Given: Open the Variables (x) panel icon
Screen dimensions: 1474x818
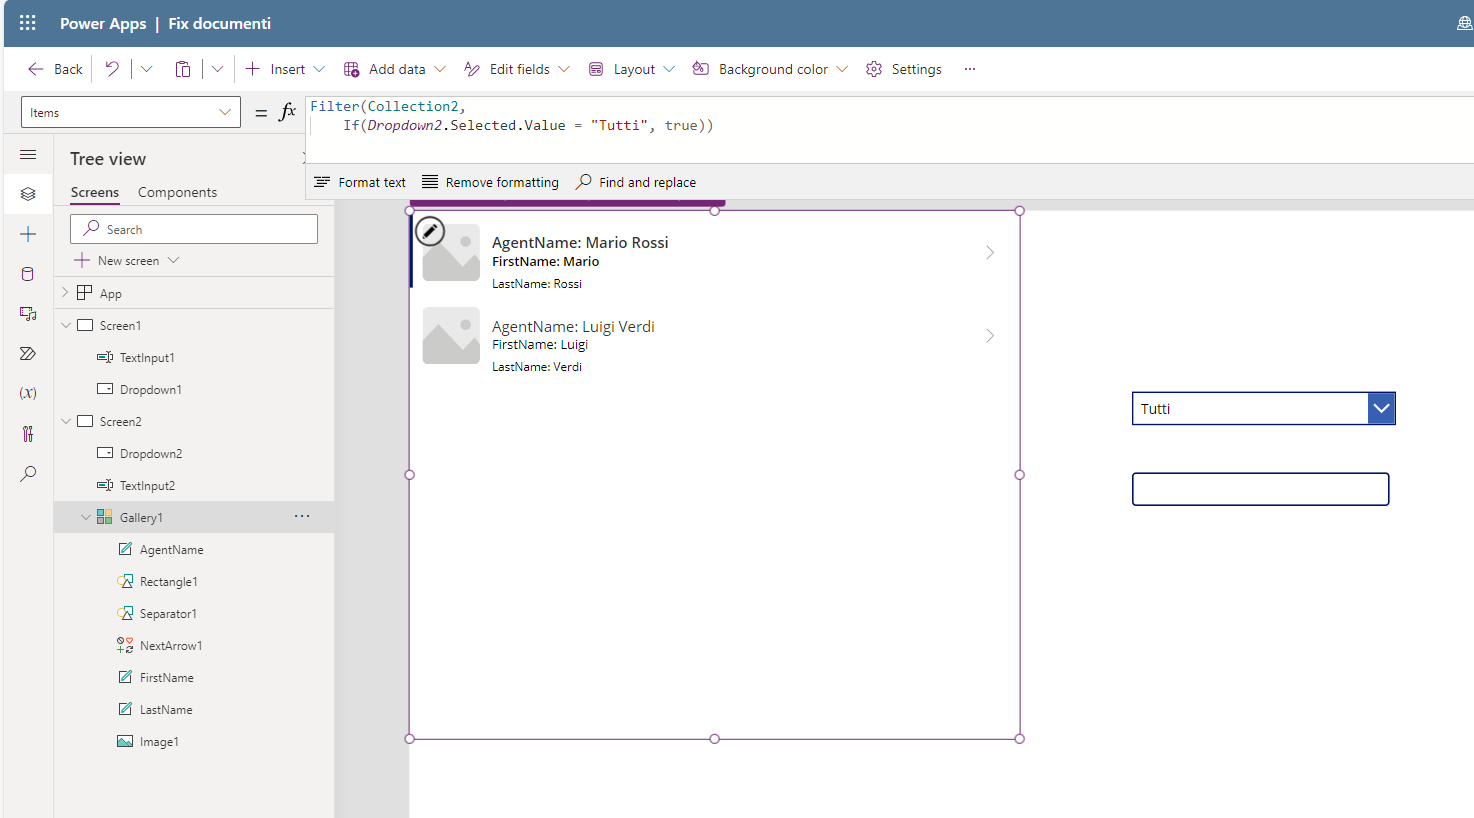Looking at the screenshot, I should click(x=27, y=393).
